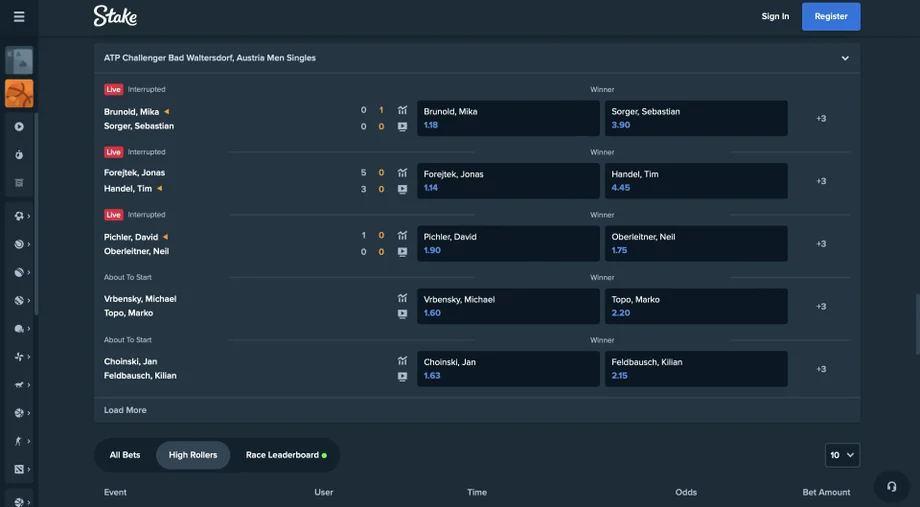Click Sign In
This screenshot has width=920, height=507.
click(775, 16)
